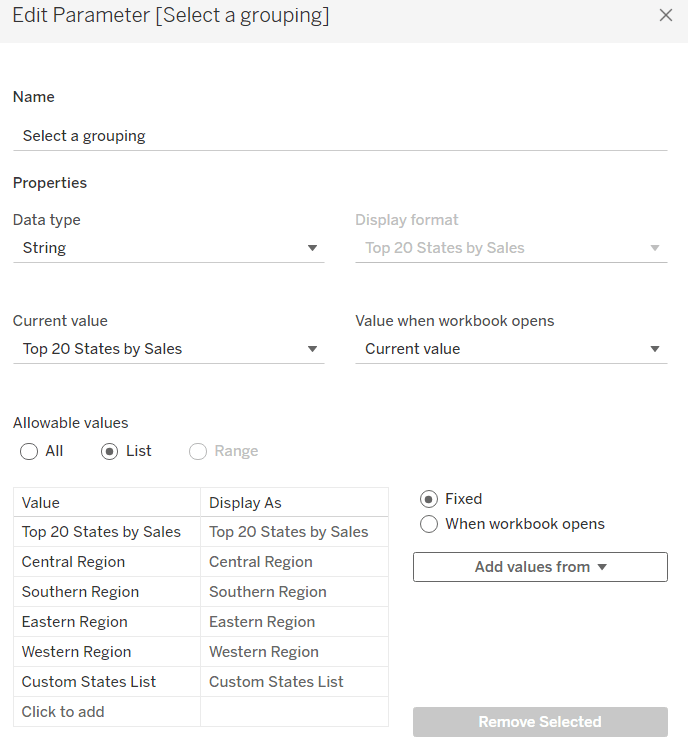Click the Name input field

click(x=340, y=136)
